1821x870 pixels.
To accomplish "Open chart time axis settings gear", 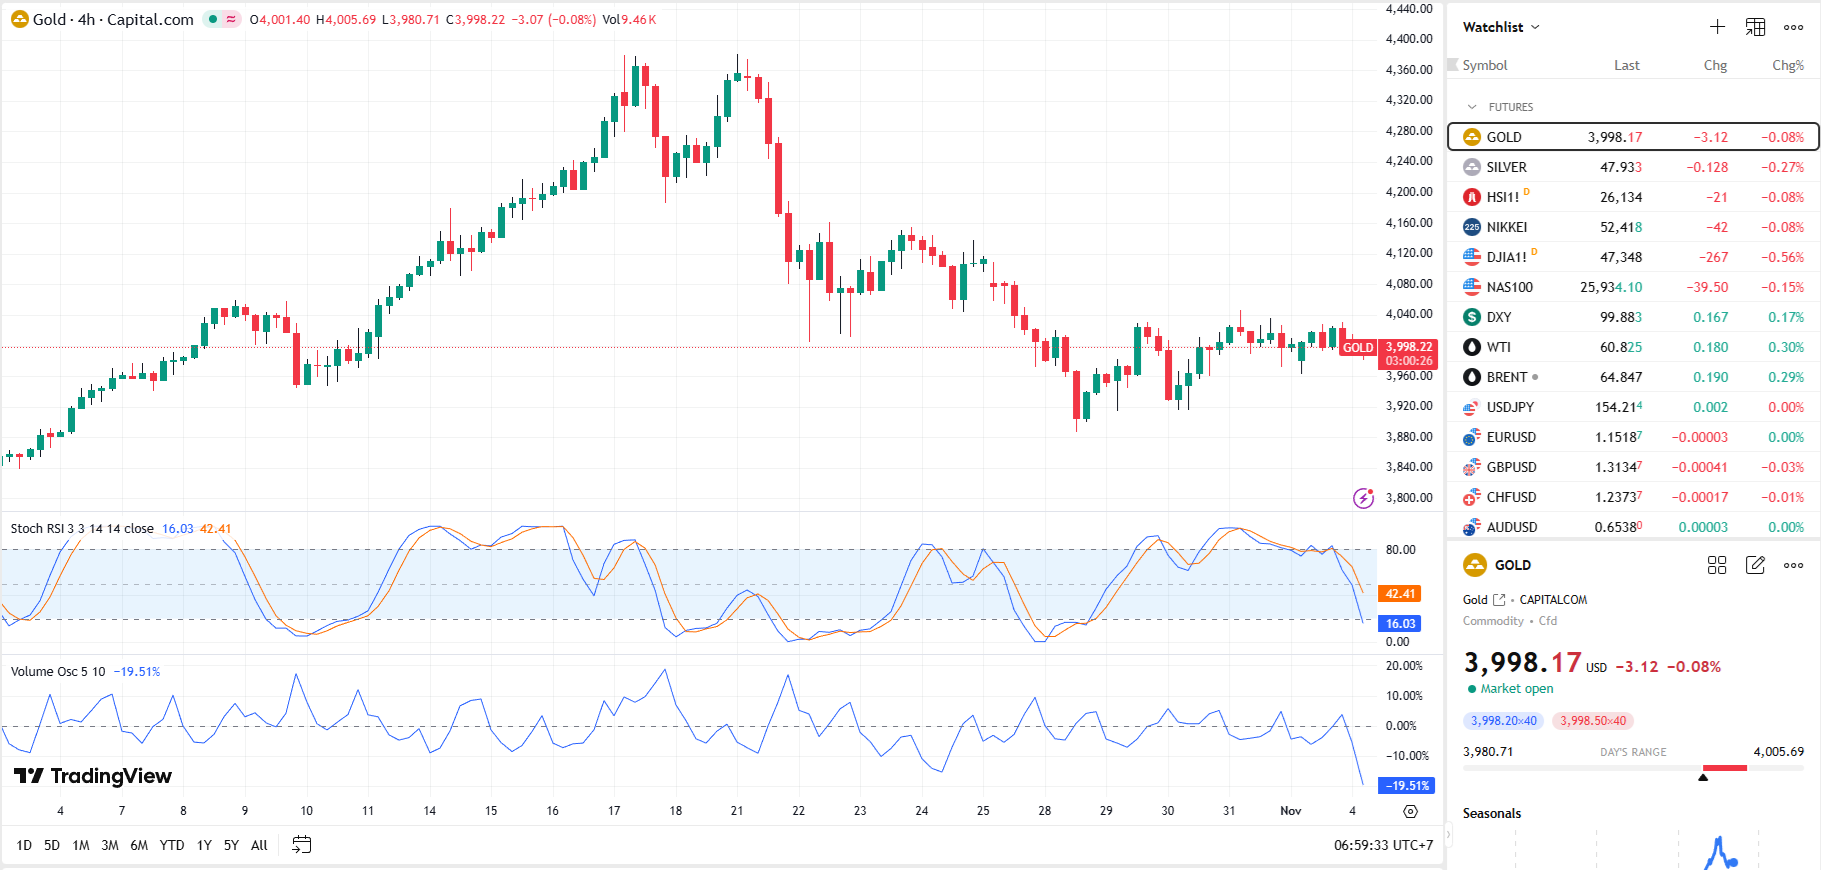I will point(1410,811).
